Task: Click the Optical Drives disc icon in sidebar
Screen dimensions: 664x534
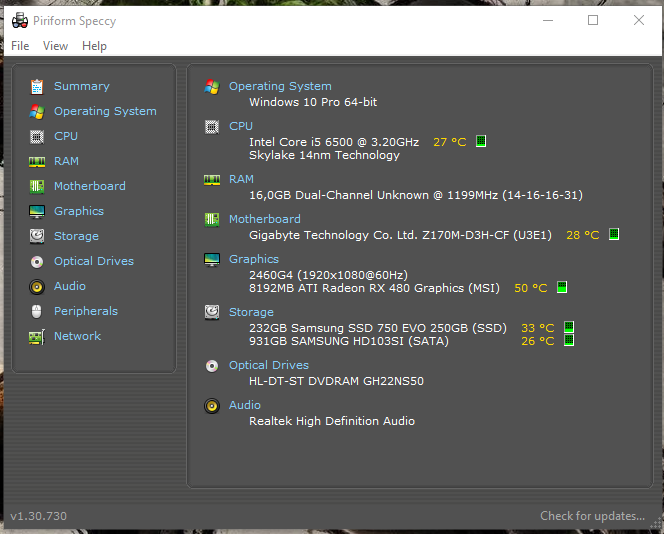Action: click(37, 262)
